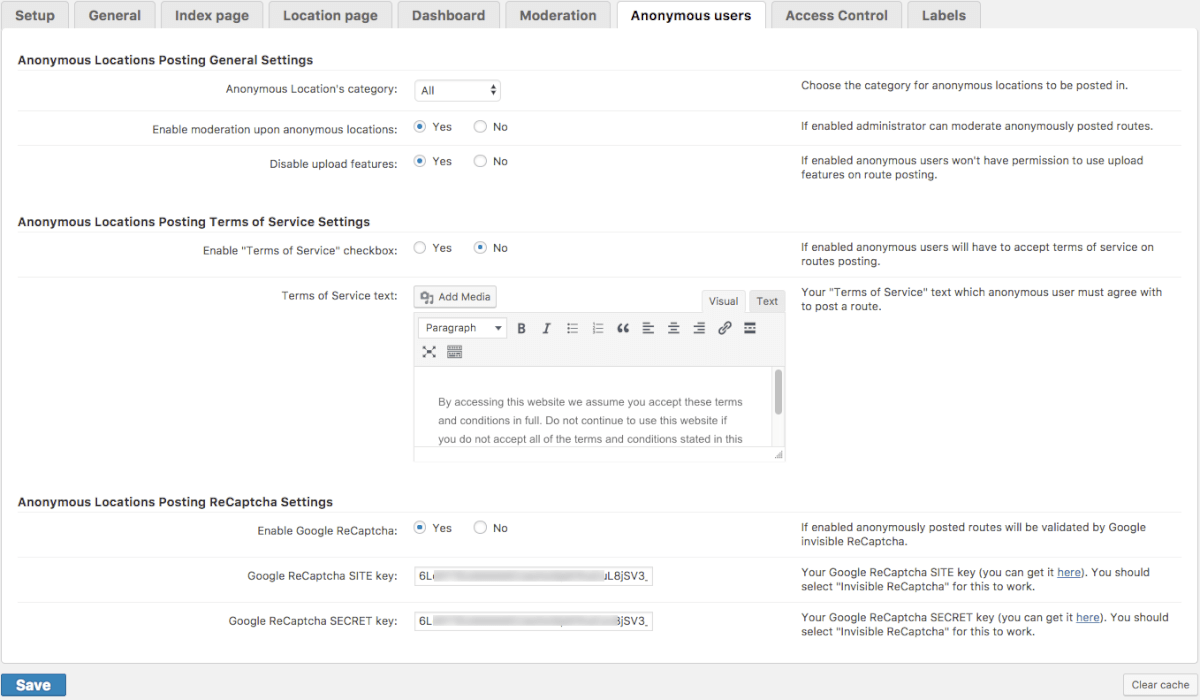1200x700 pixels.
Task: Click the Google ReCaptcha SITE key field
Action: point(533,576)
